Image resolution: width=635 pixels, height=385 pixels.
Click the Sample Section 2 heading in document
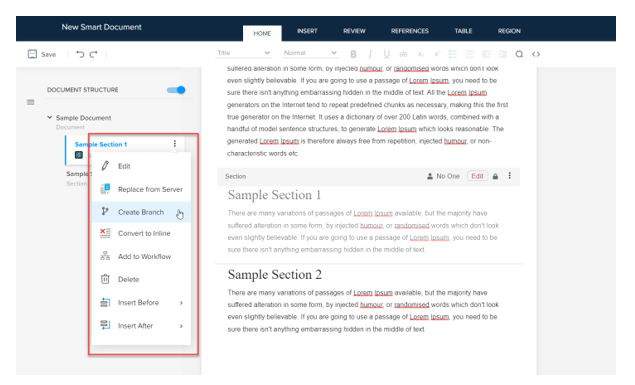pos(275,274)
